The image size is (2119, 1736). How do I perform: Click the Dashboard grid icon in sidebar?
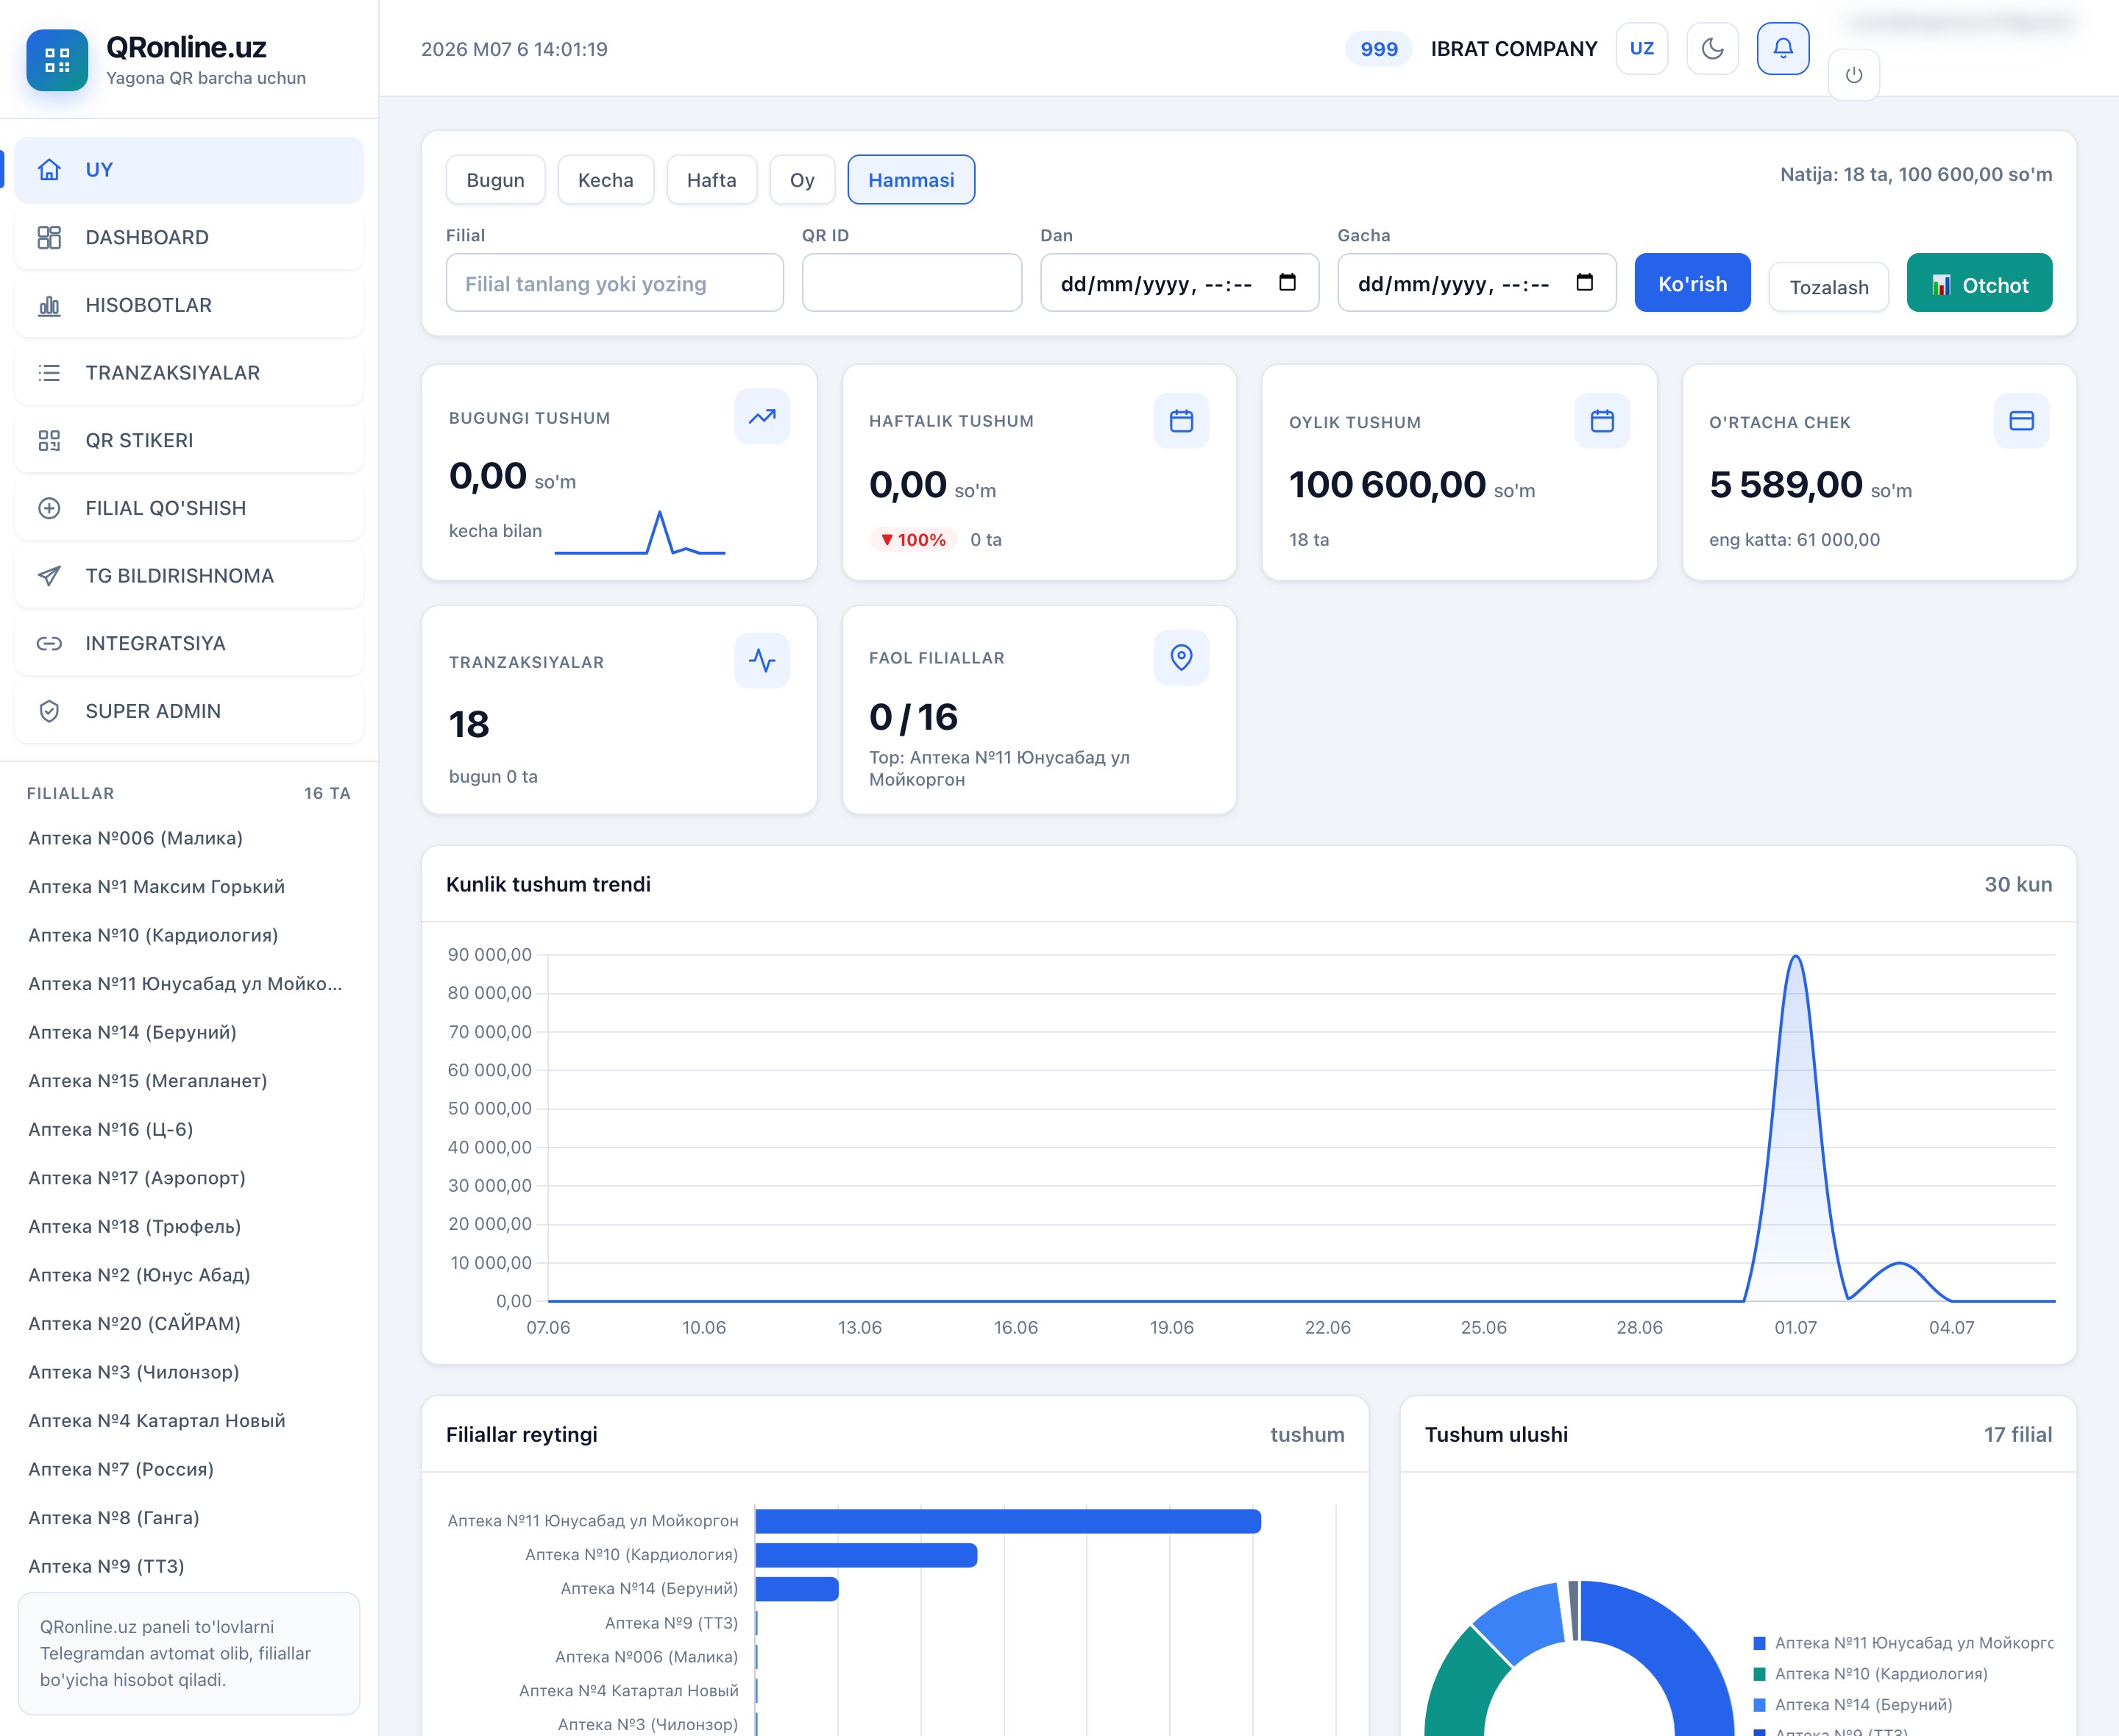(49, 237)
